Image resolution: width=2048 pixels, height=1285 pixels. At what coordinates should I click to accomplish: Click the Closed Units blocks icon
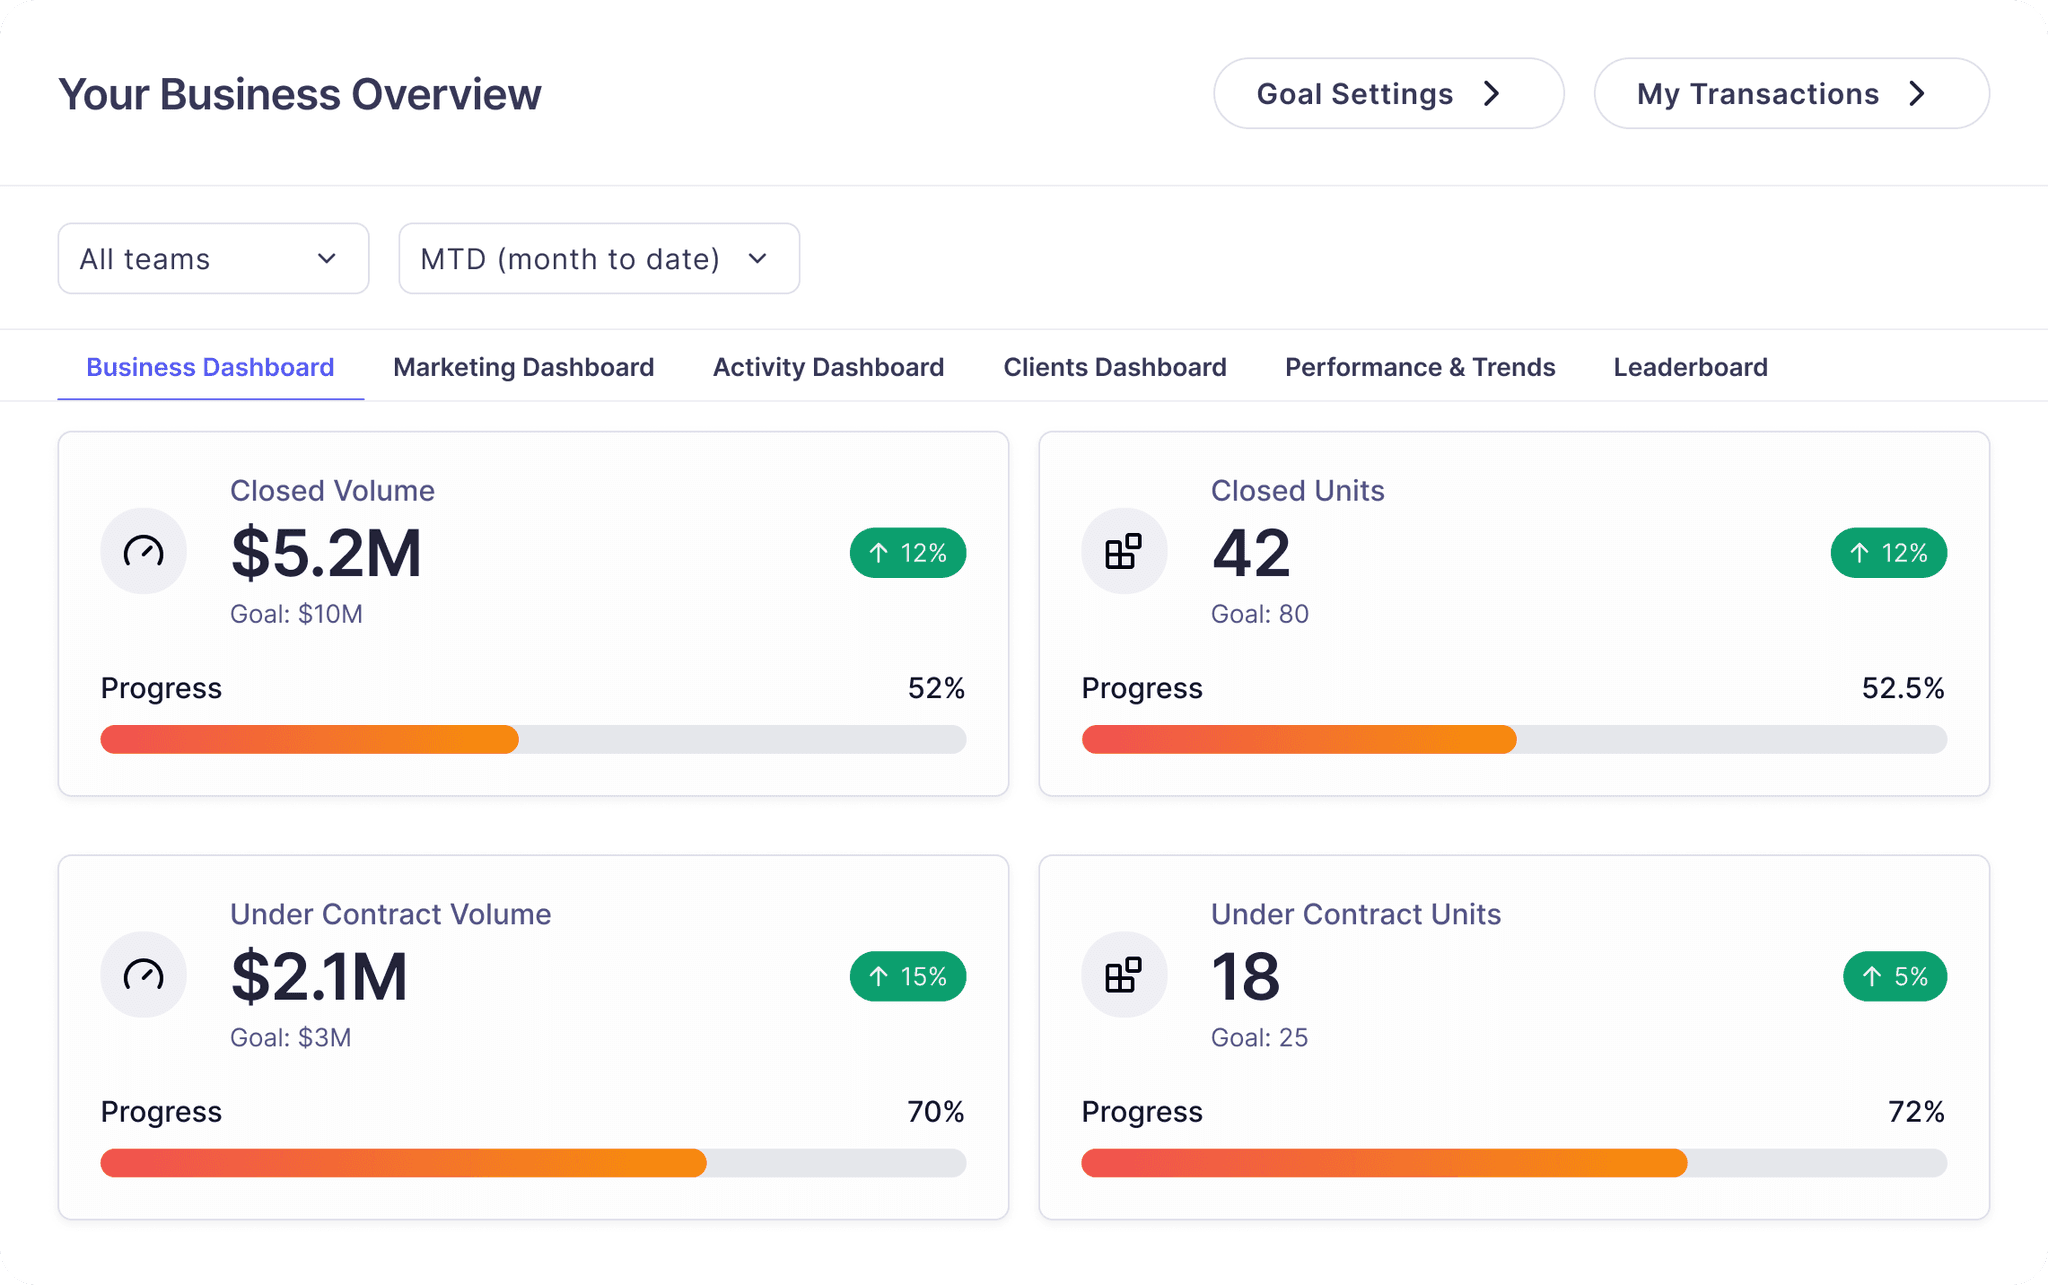1123,551
